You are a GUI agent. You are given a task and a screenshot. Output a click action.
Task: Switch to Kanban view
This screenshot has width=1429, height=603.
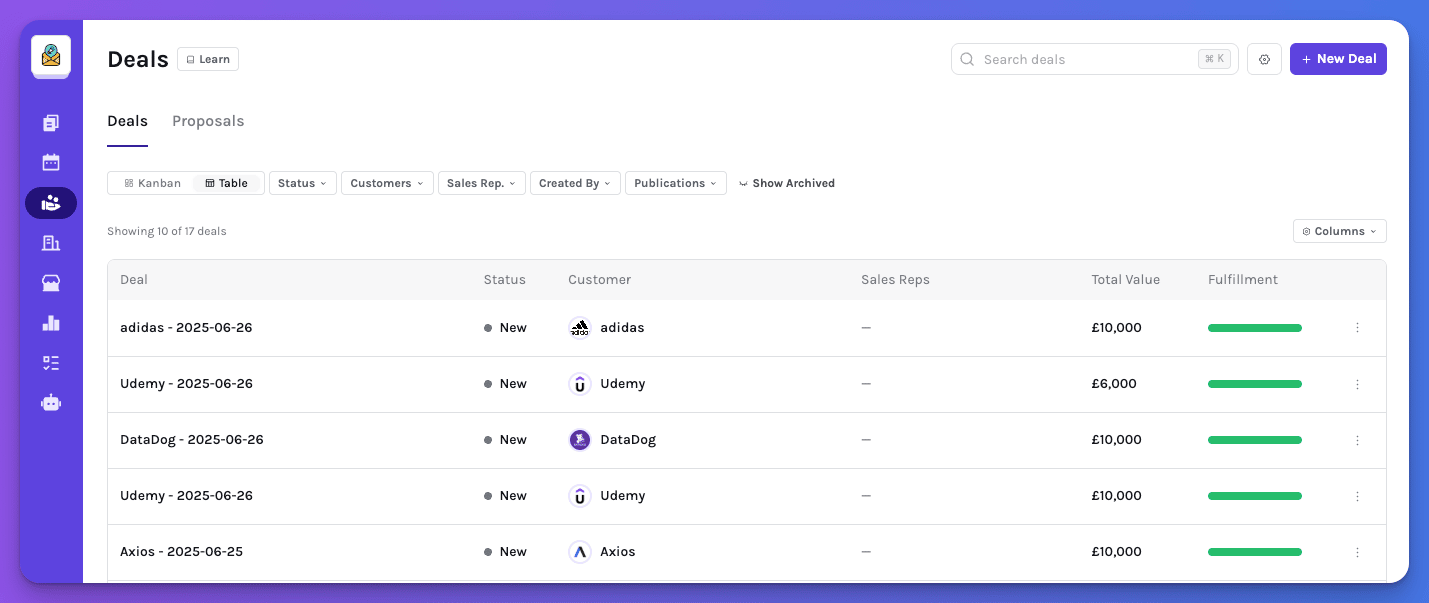point(152,183)
